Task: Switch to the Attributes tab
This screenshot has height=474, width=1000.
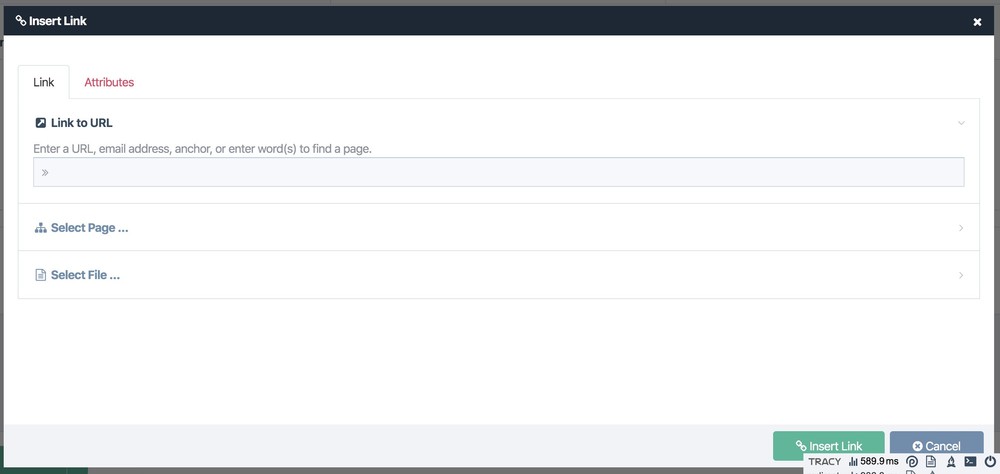Action: (x=109, y=82)
